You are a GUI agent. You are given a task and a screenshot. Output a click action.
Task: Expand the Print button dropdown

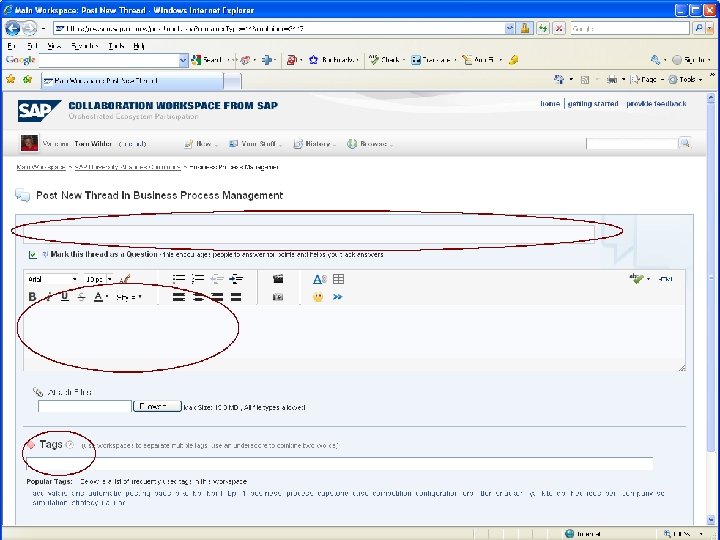[624, 80]
